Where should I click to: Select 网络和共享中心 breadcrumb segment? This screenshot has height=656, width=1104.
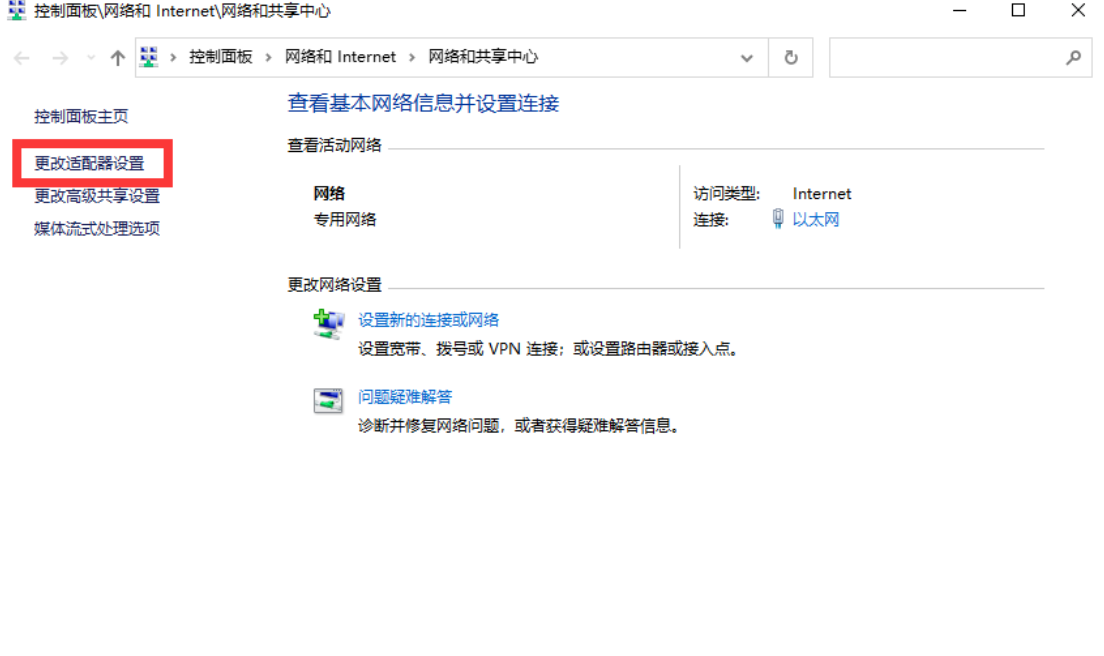point(483,57)
